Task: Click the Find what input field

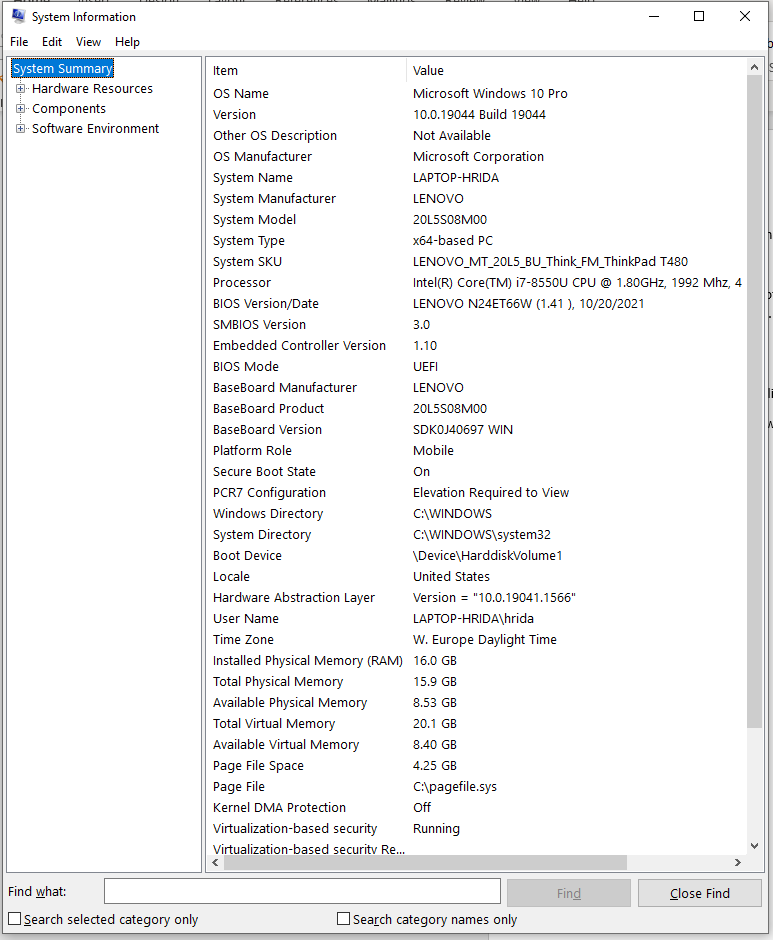Action: [x=302, y=891]
